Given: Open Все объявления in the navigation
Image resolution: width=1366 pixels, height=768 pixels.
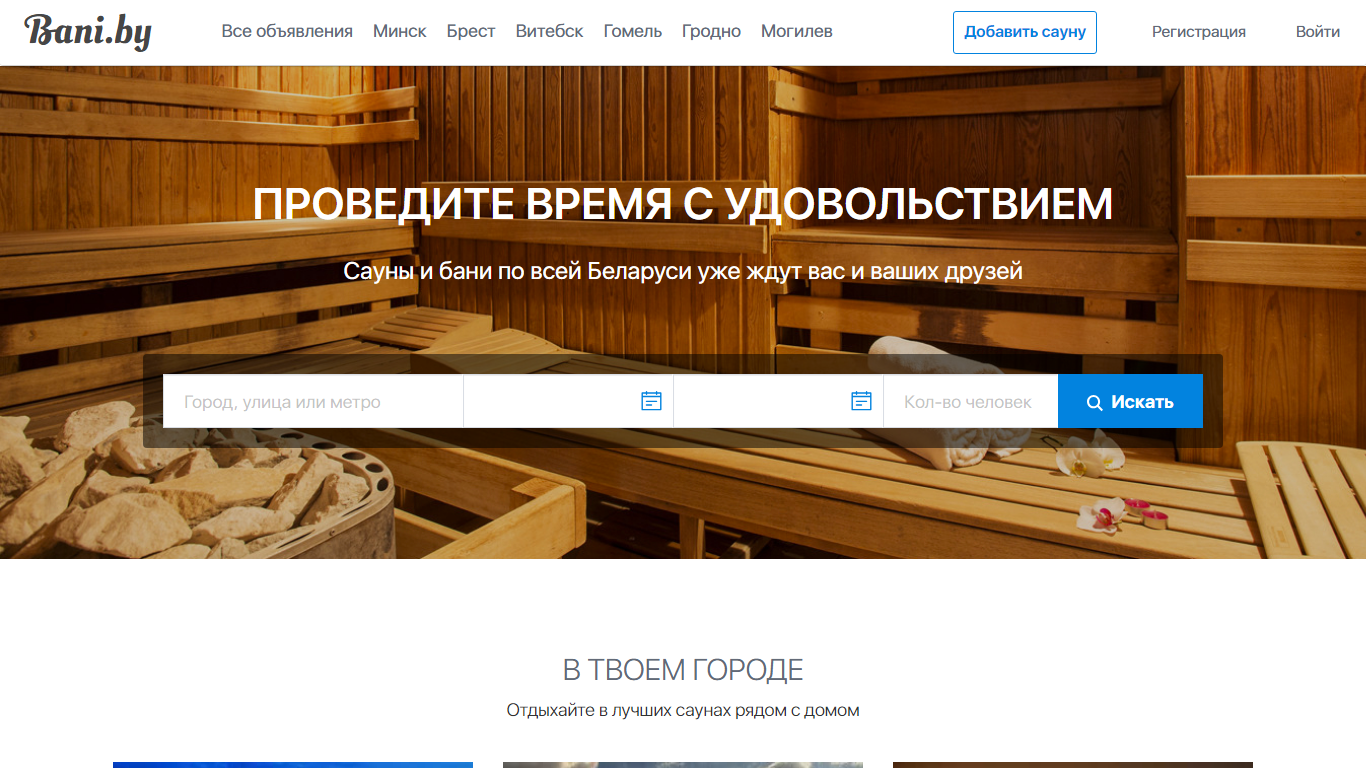Looking at the screenshot, I should (x=287, y=31).
